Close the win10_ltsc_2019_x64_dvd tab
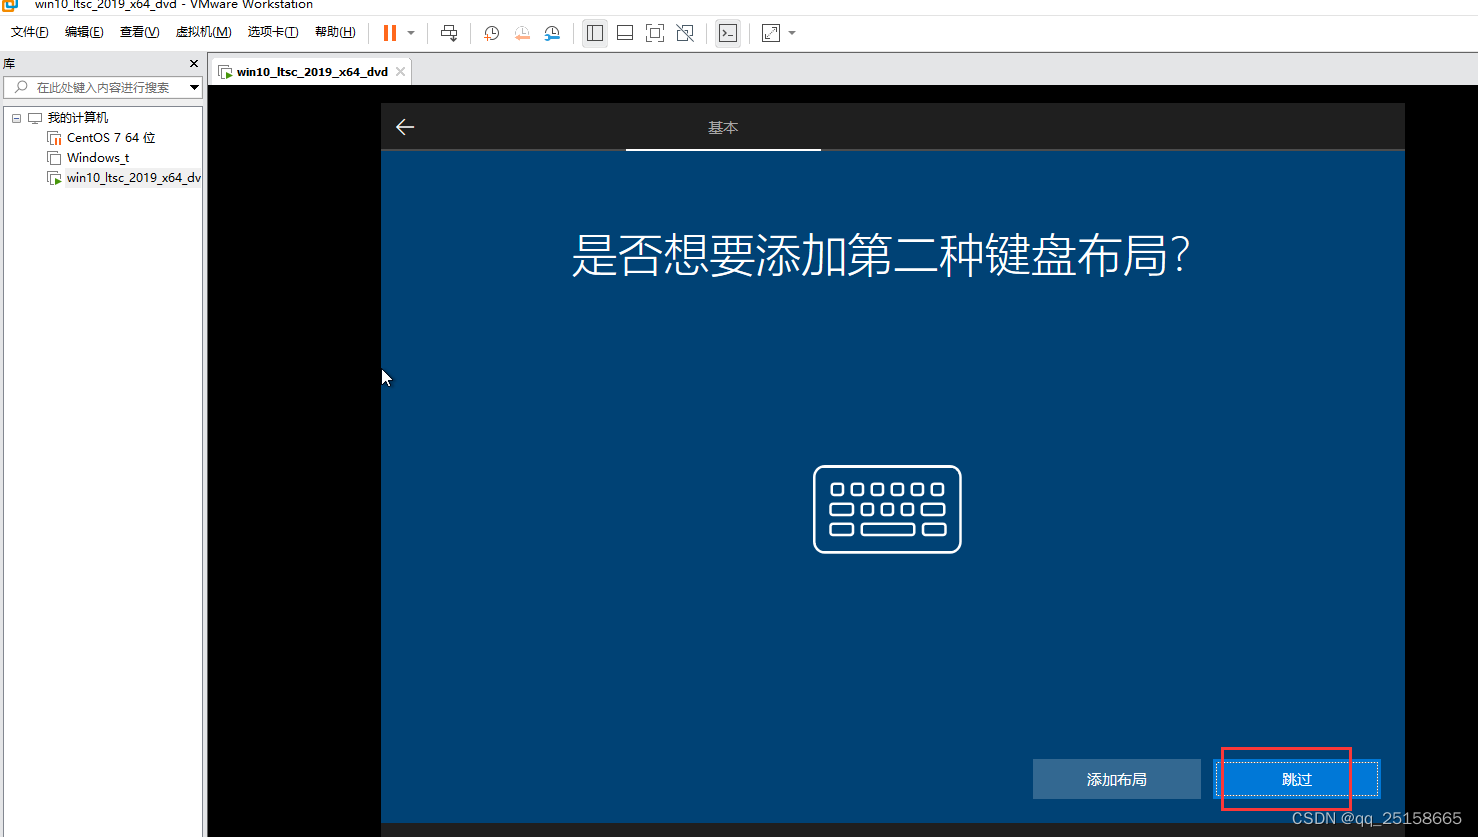 coord(400,72)
